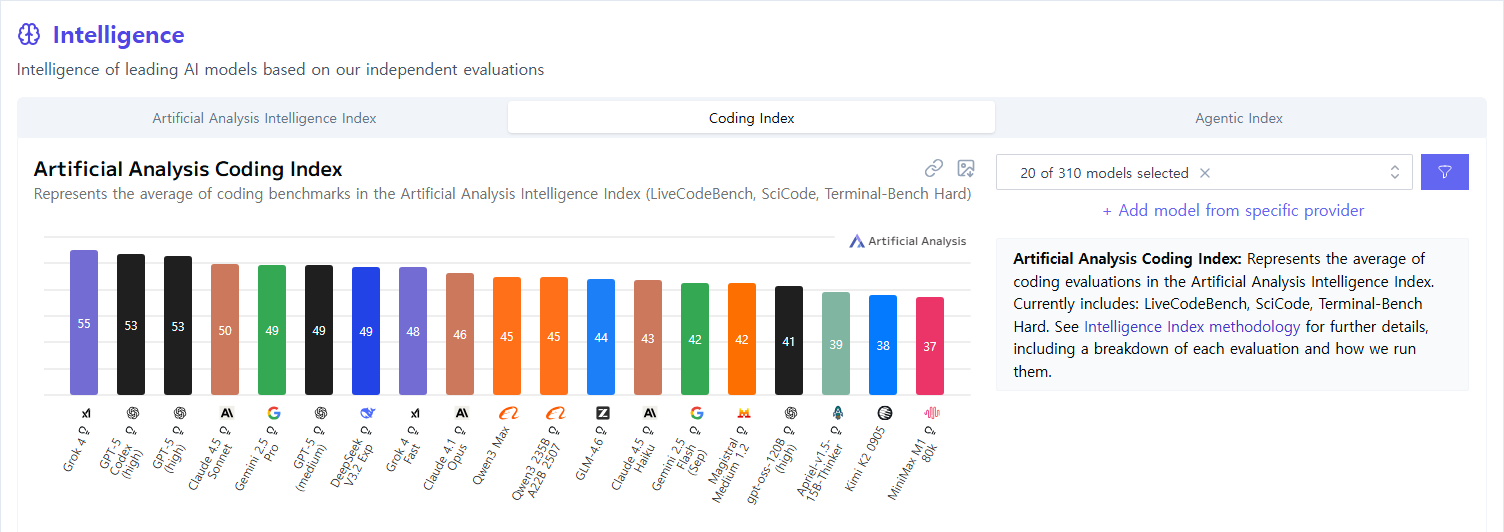
Task: Click Add model from specific provider
Action: (x=1233, y=211)
